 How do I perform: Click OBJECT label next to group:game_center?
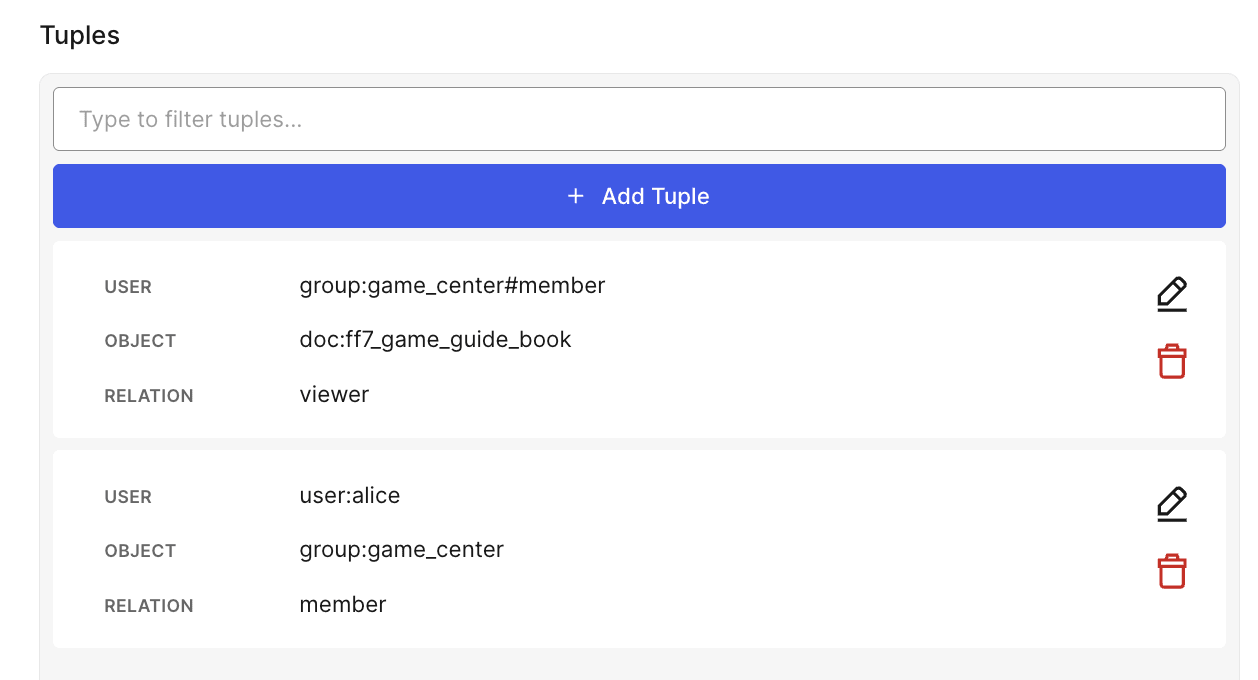[140, 551]
